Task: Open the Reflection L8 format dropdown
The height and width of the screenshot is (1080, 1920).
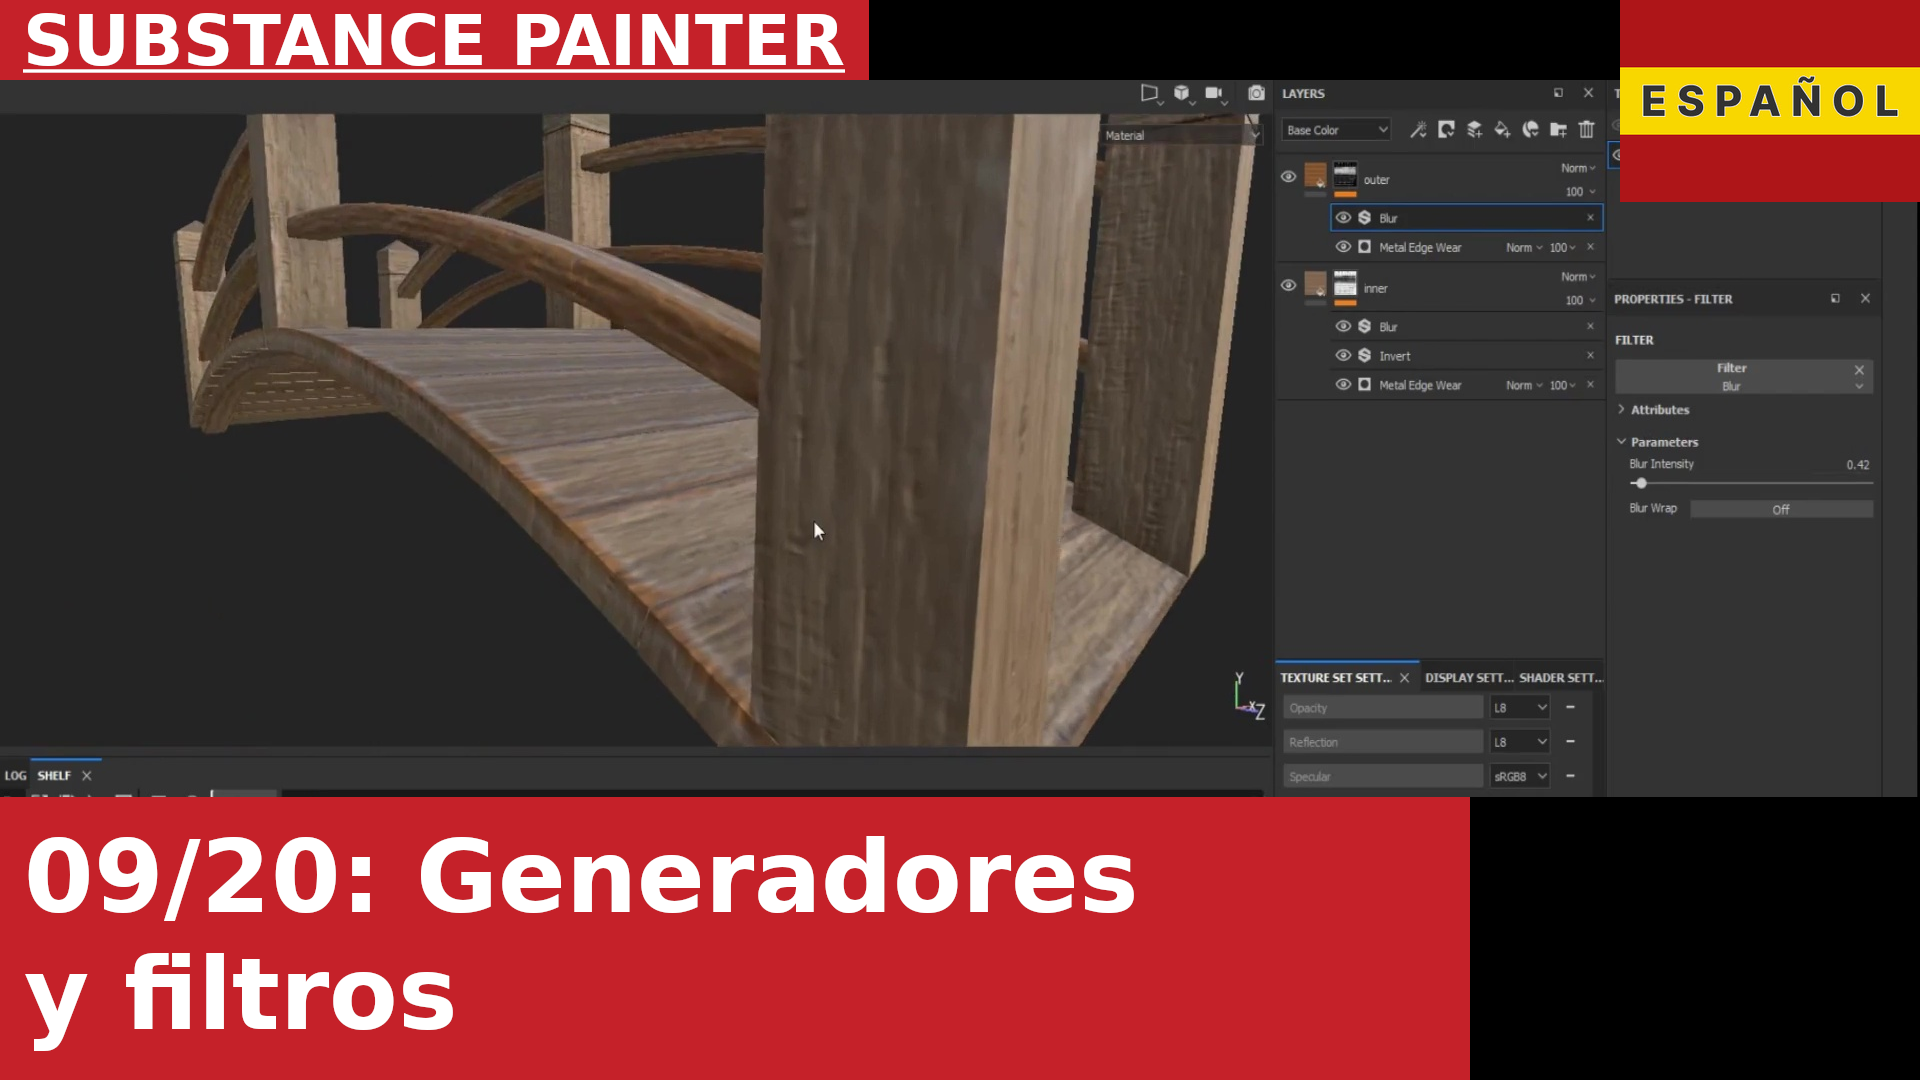Action: tap(1520, 741)
